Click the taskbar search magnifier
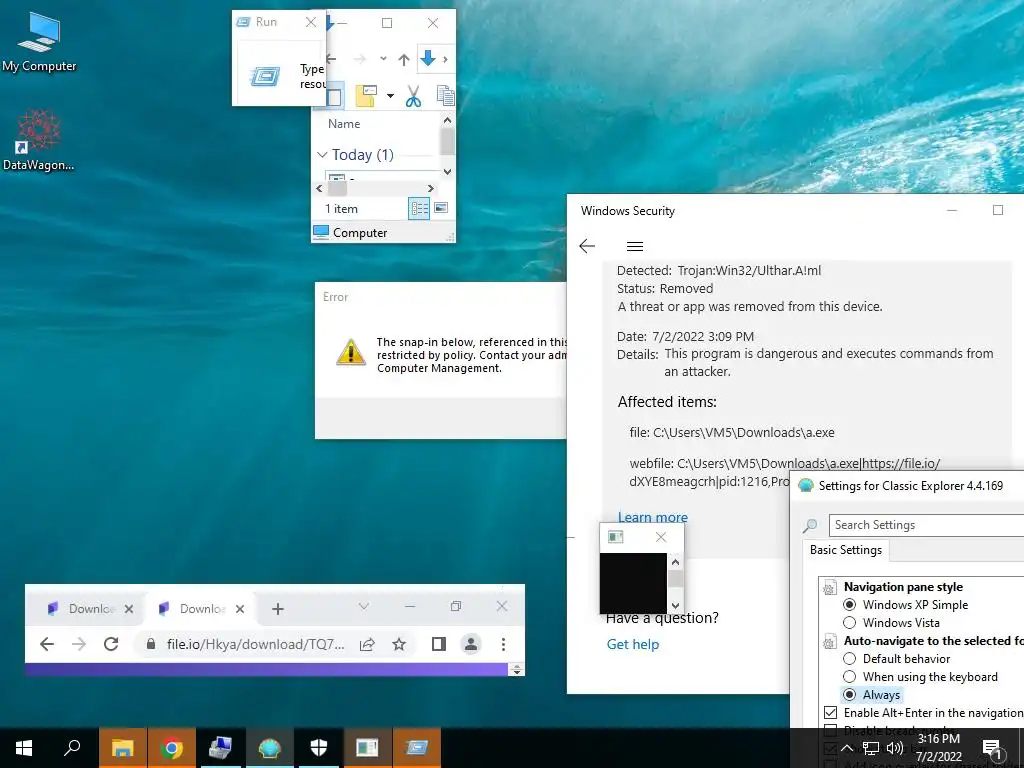 72,748
